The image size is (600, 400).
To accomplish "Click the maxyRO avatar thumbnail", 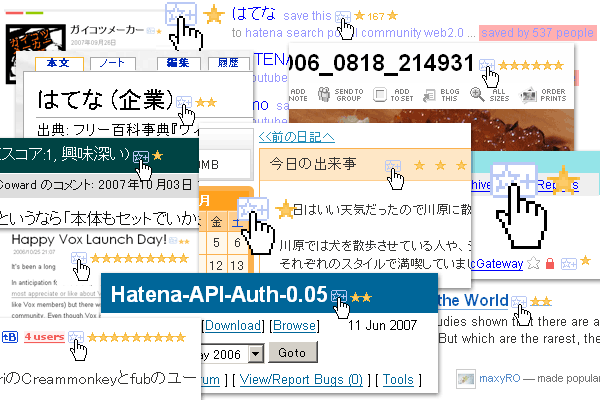I will coord(466,379).
